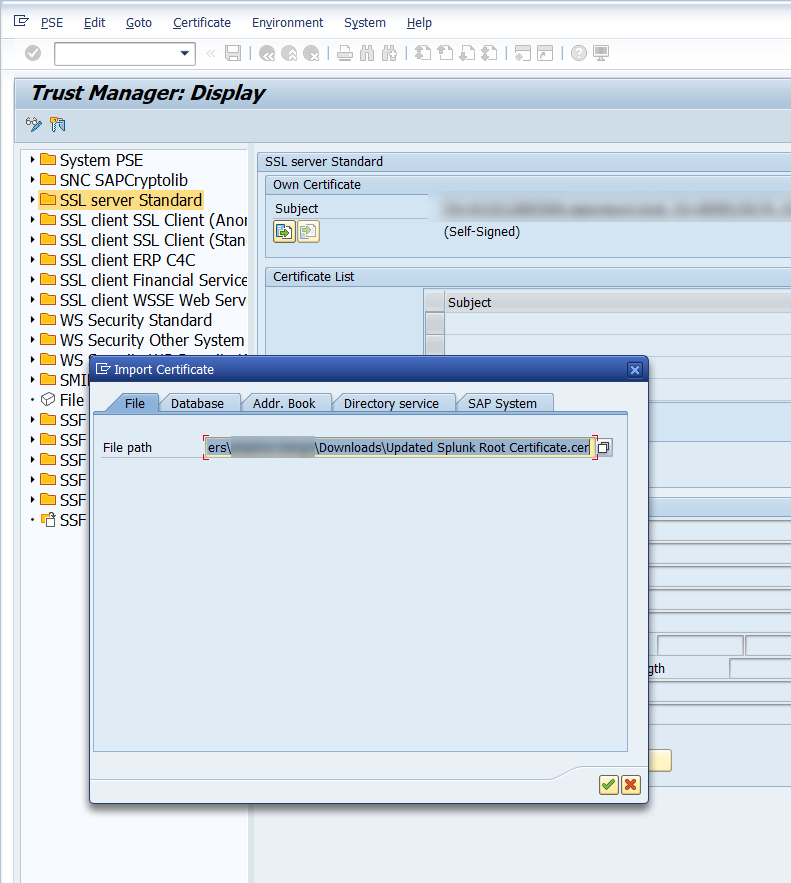This screenshot has height=883, width=791.
Task: Open file browse help next to File path
Action: click(604, 448)
